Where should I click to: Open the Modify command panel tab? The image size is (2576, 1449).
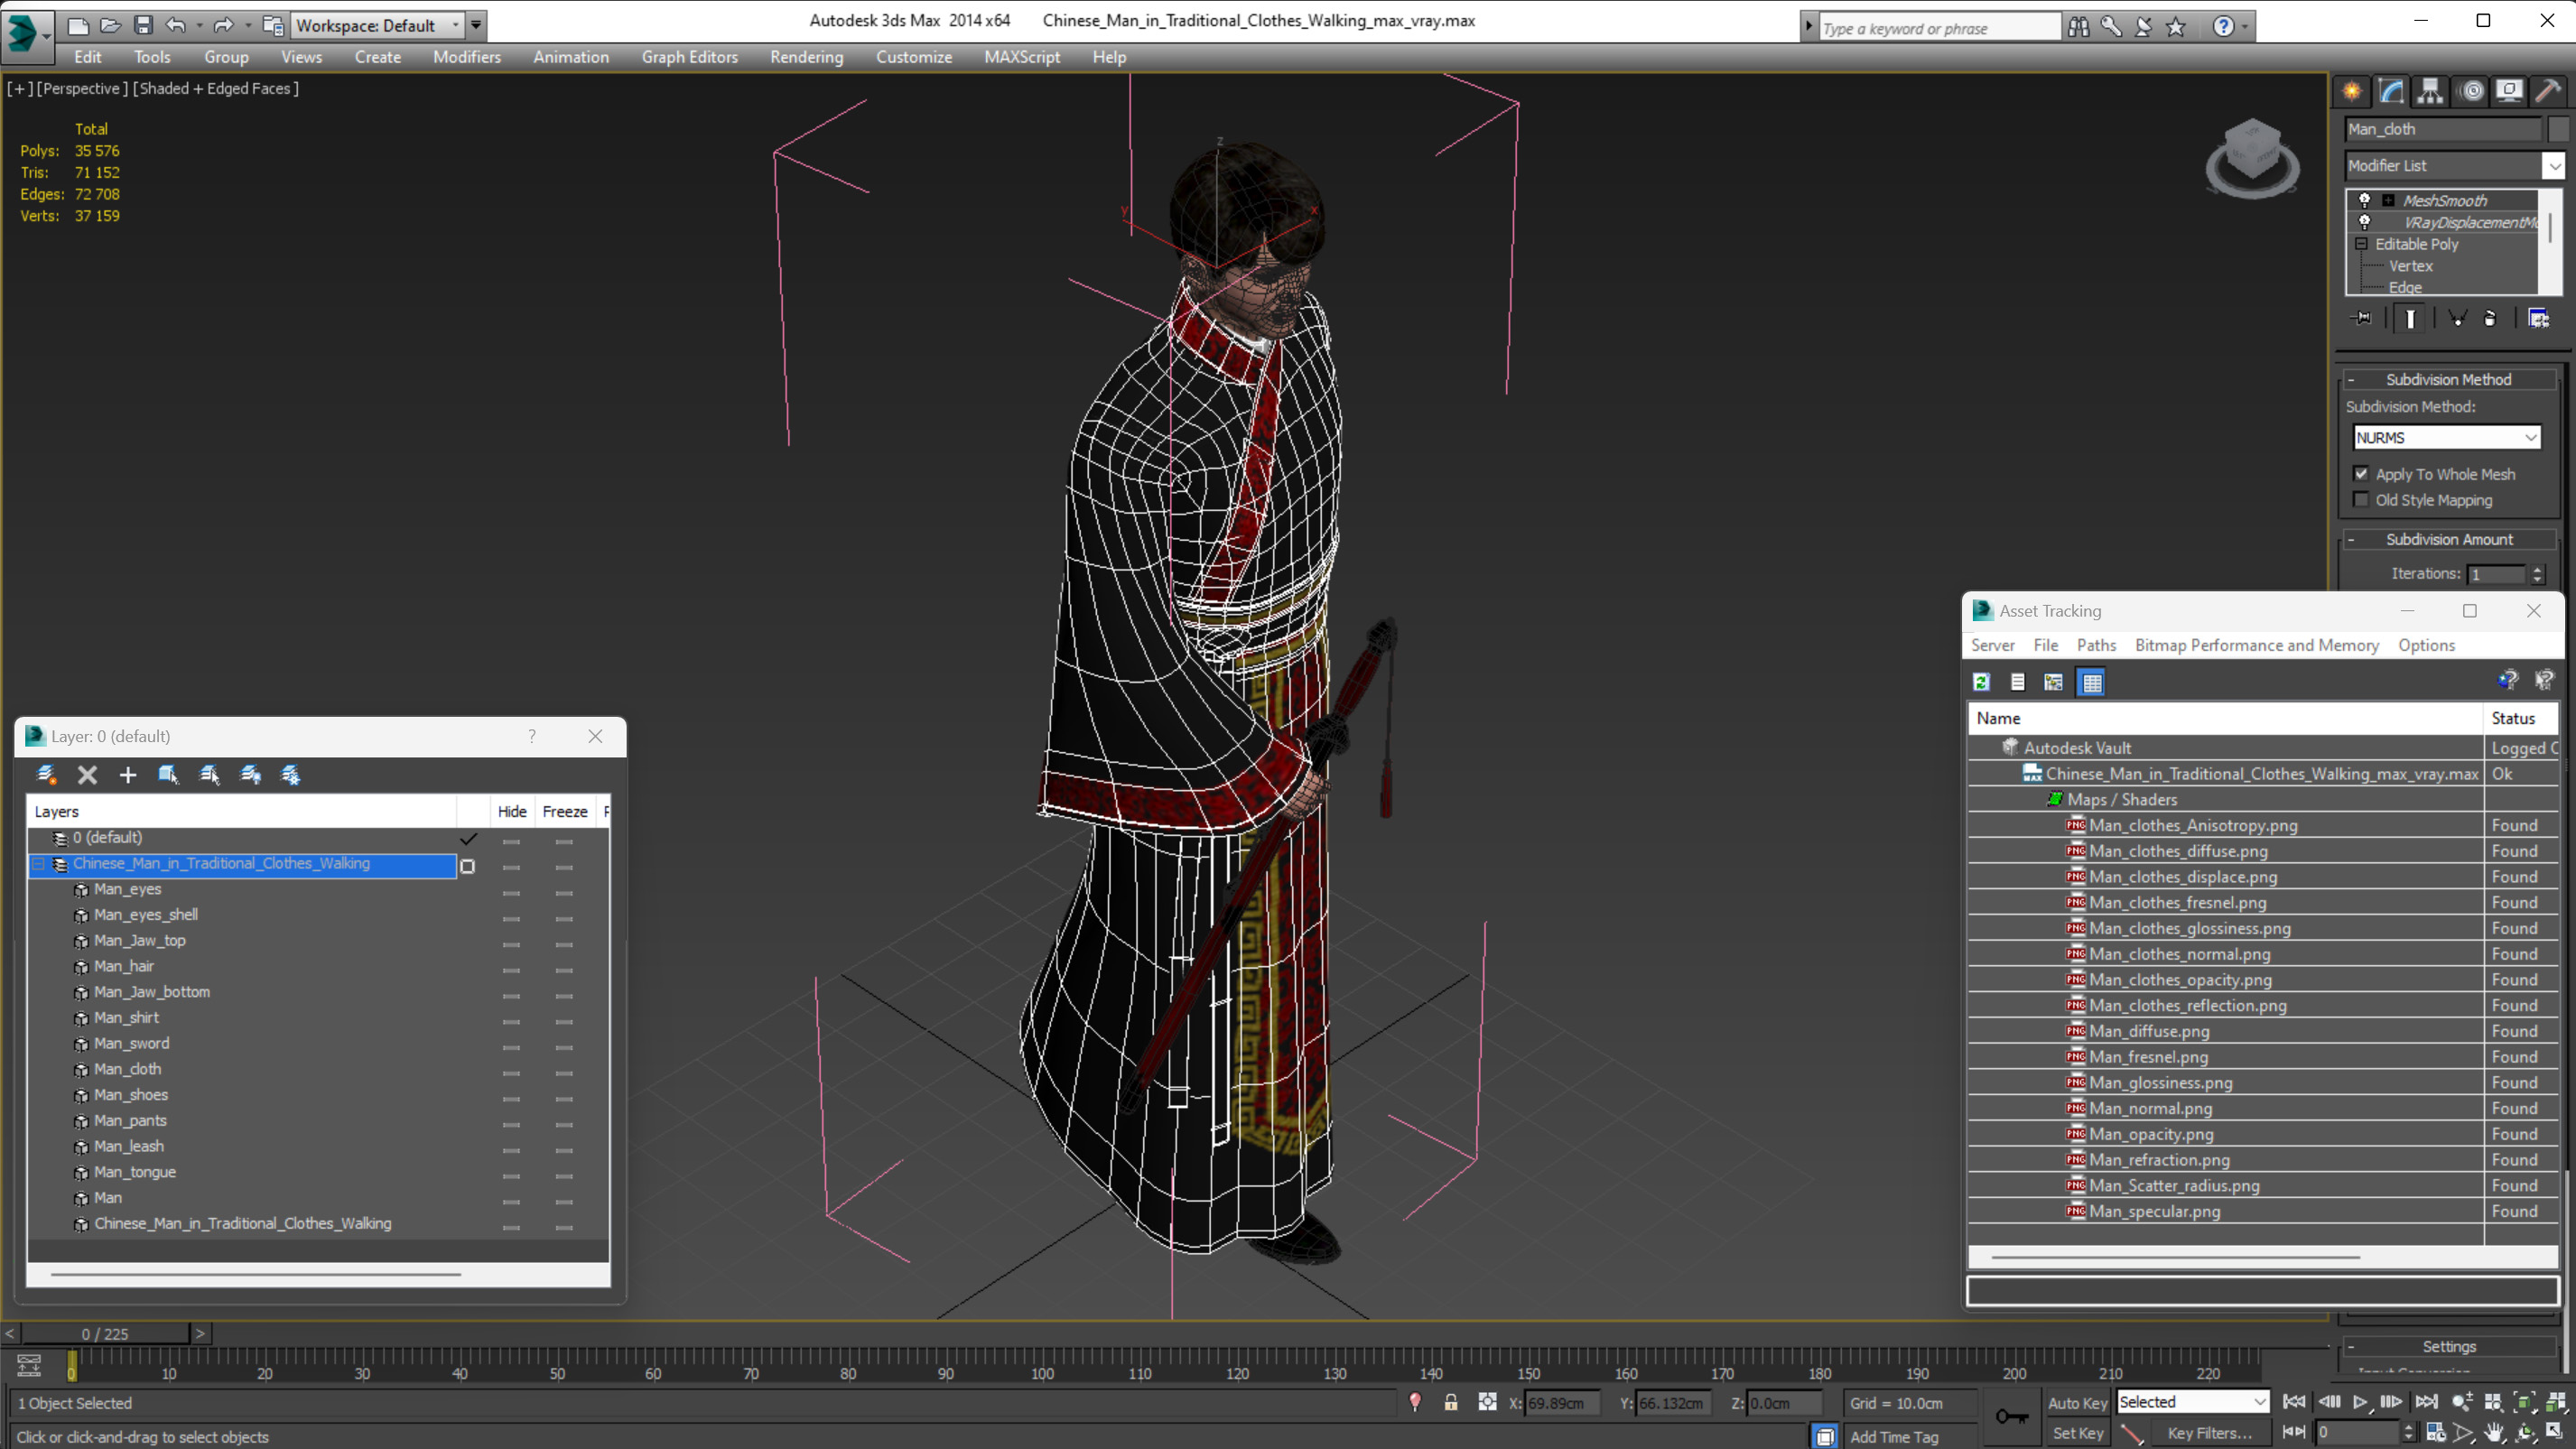click(2391, 91)
